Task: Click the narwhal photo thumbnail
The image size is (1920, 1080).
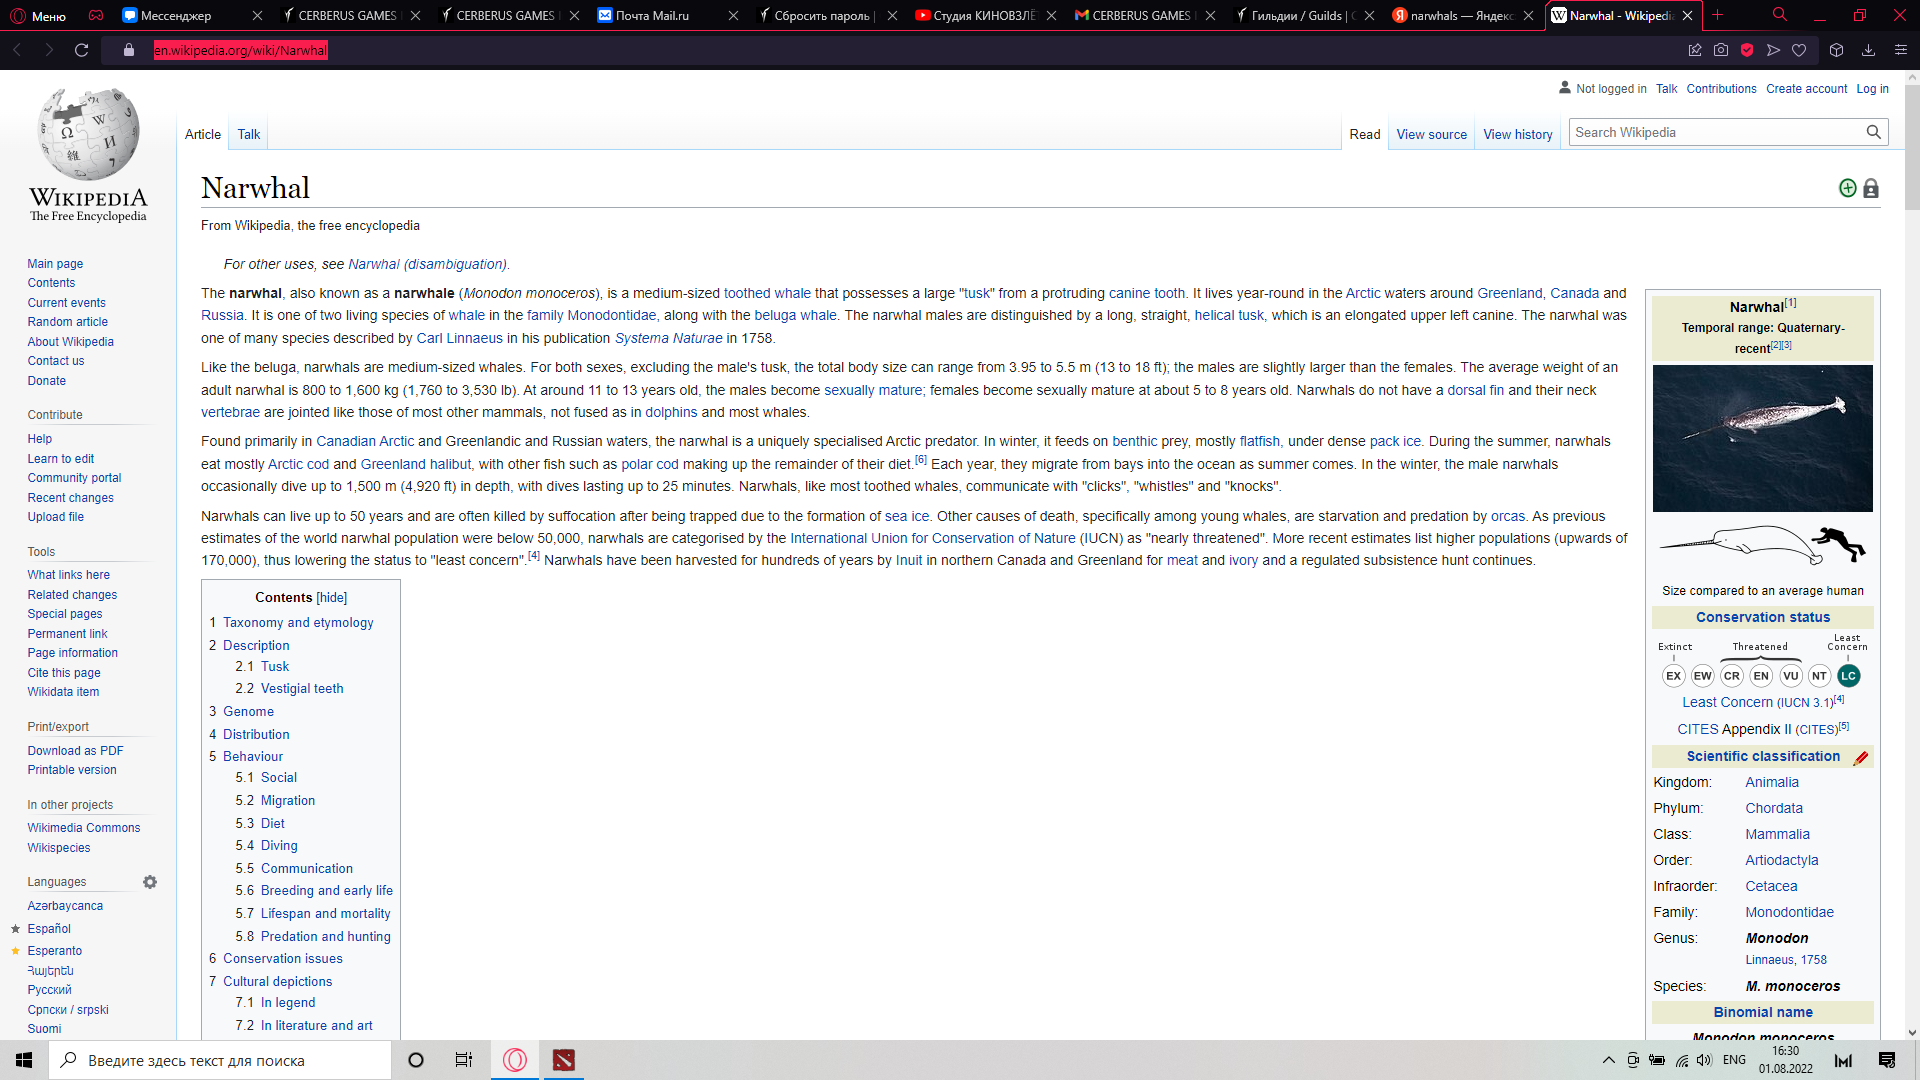Action: (1762, 438)
